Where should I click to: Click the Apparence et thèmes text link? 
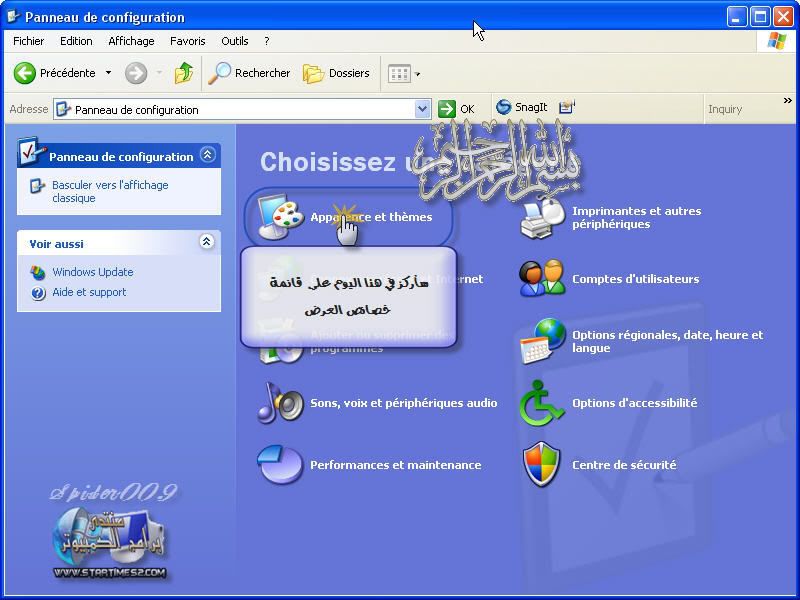pyautogui.click(x=371, y=217)
